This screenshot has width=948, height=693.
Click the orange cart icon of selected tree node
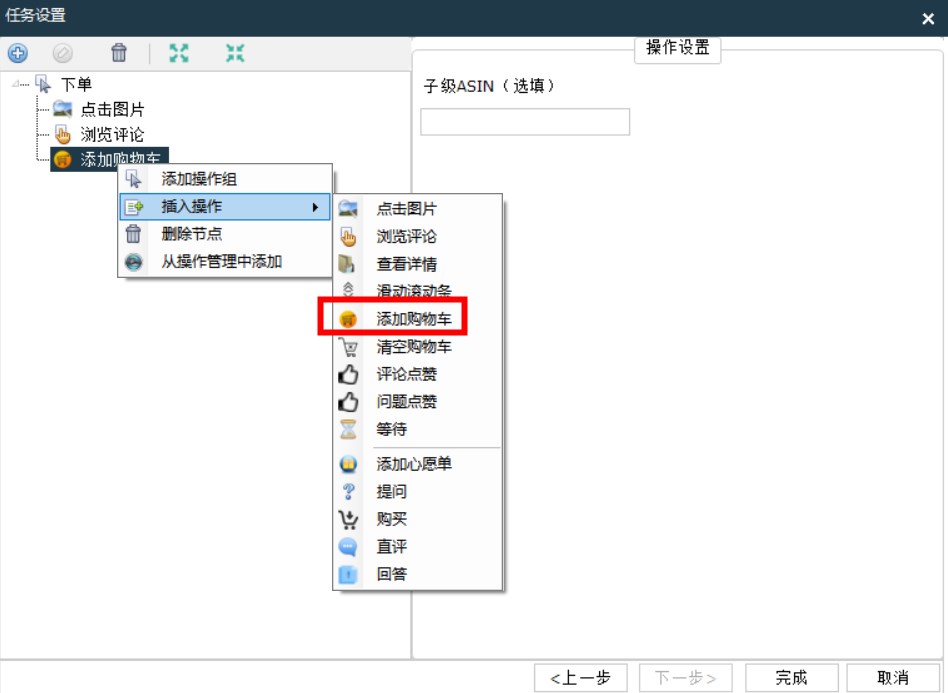click(62, 159)
